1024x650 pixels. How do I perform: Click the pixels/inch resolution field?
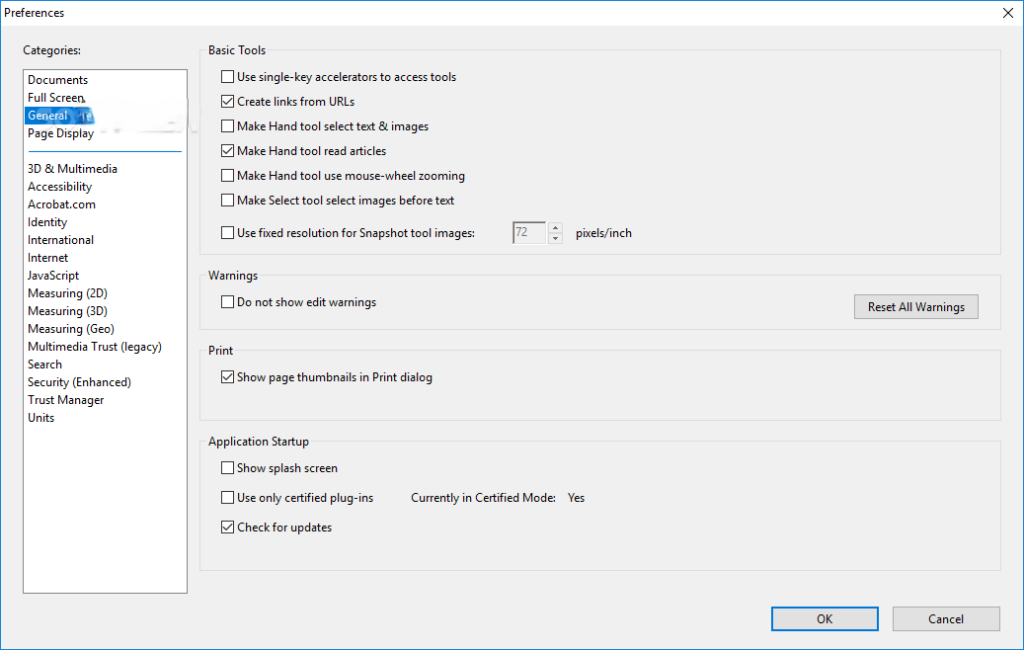tap(530, 233)
